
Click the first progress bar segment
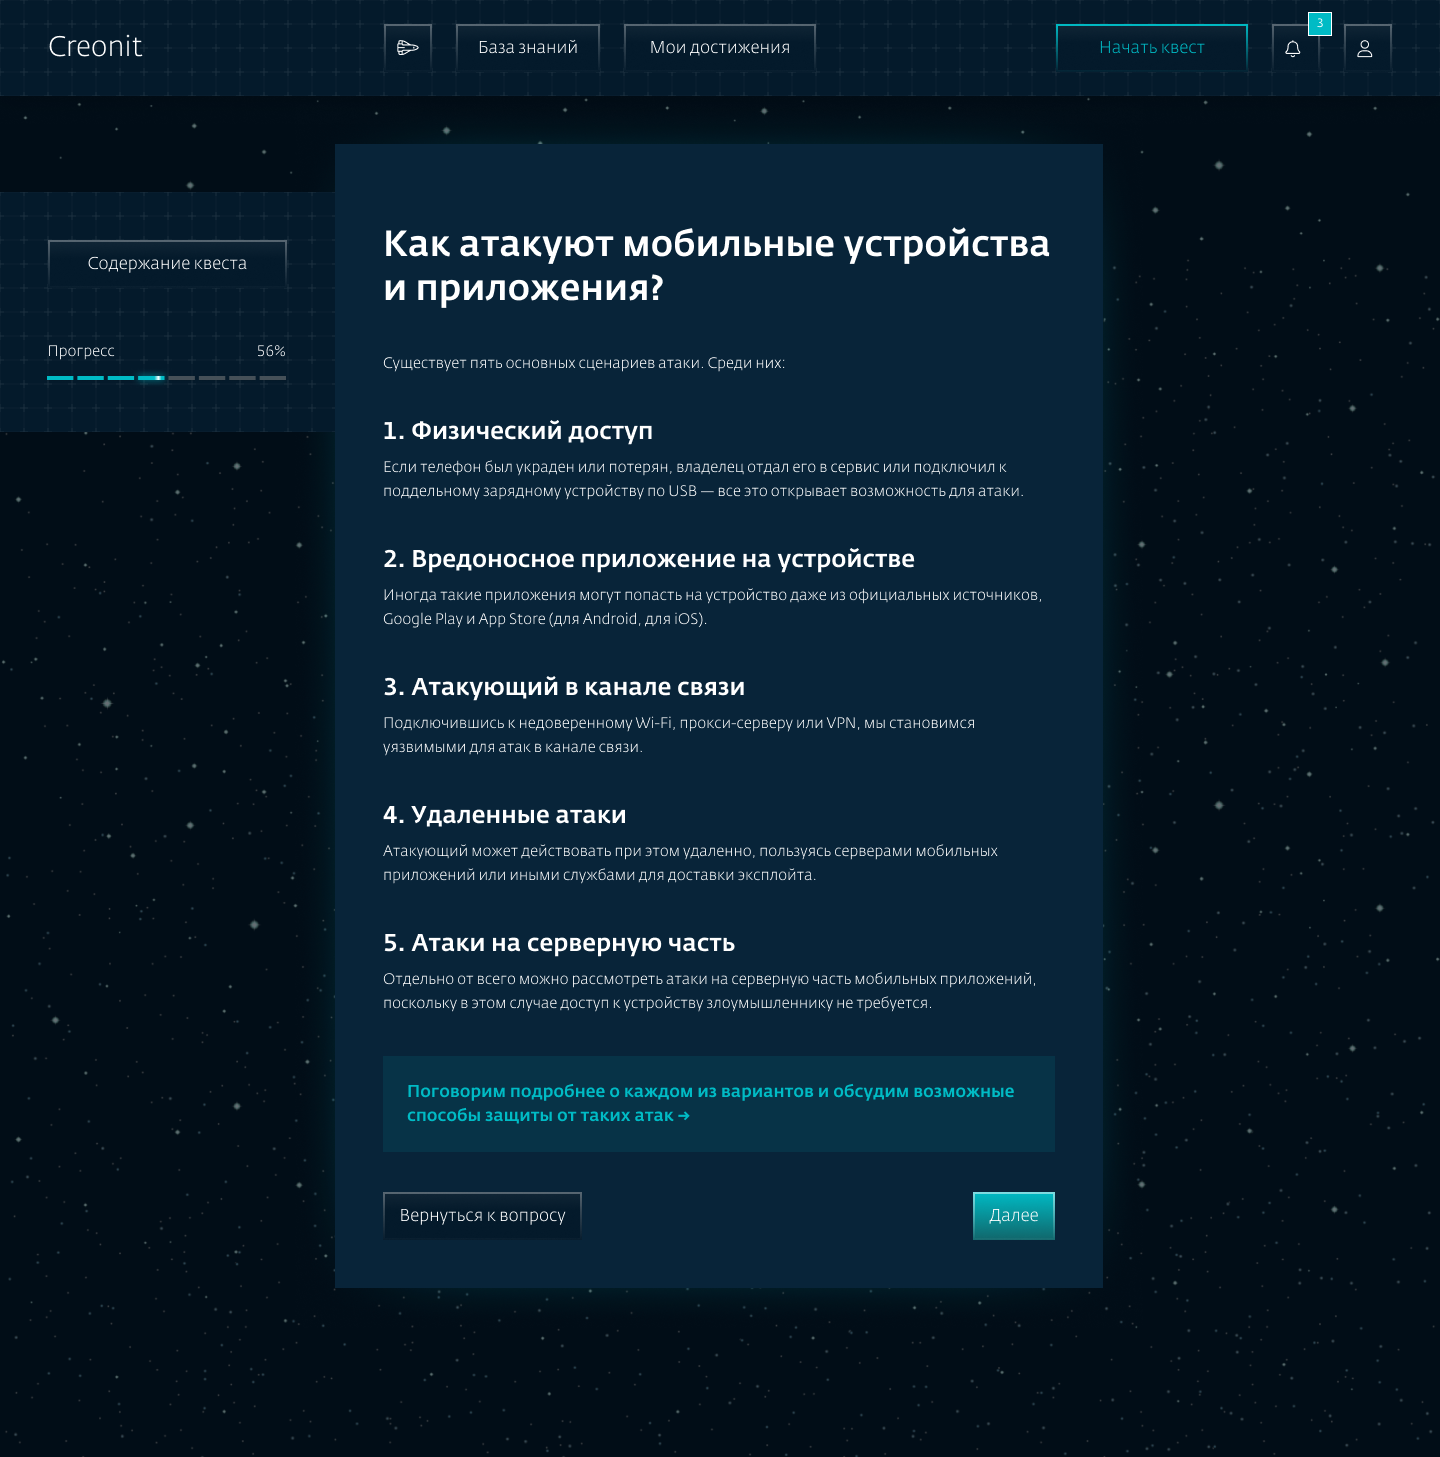click(x=60, y=378)
